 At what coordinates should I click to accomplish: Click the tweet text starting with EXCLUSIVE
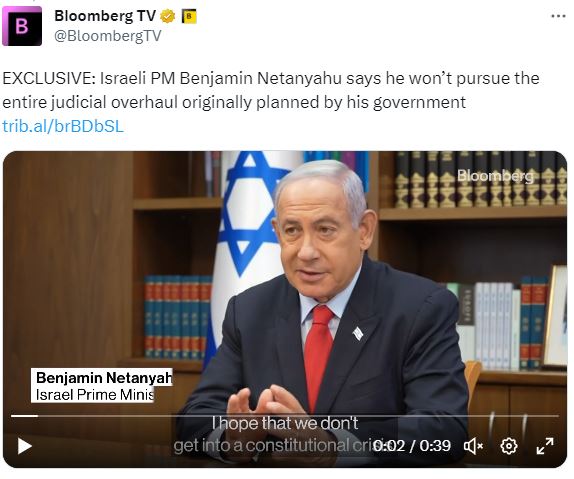(x=271, y=90)
